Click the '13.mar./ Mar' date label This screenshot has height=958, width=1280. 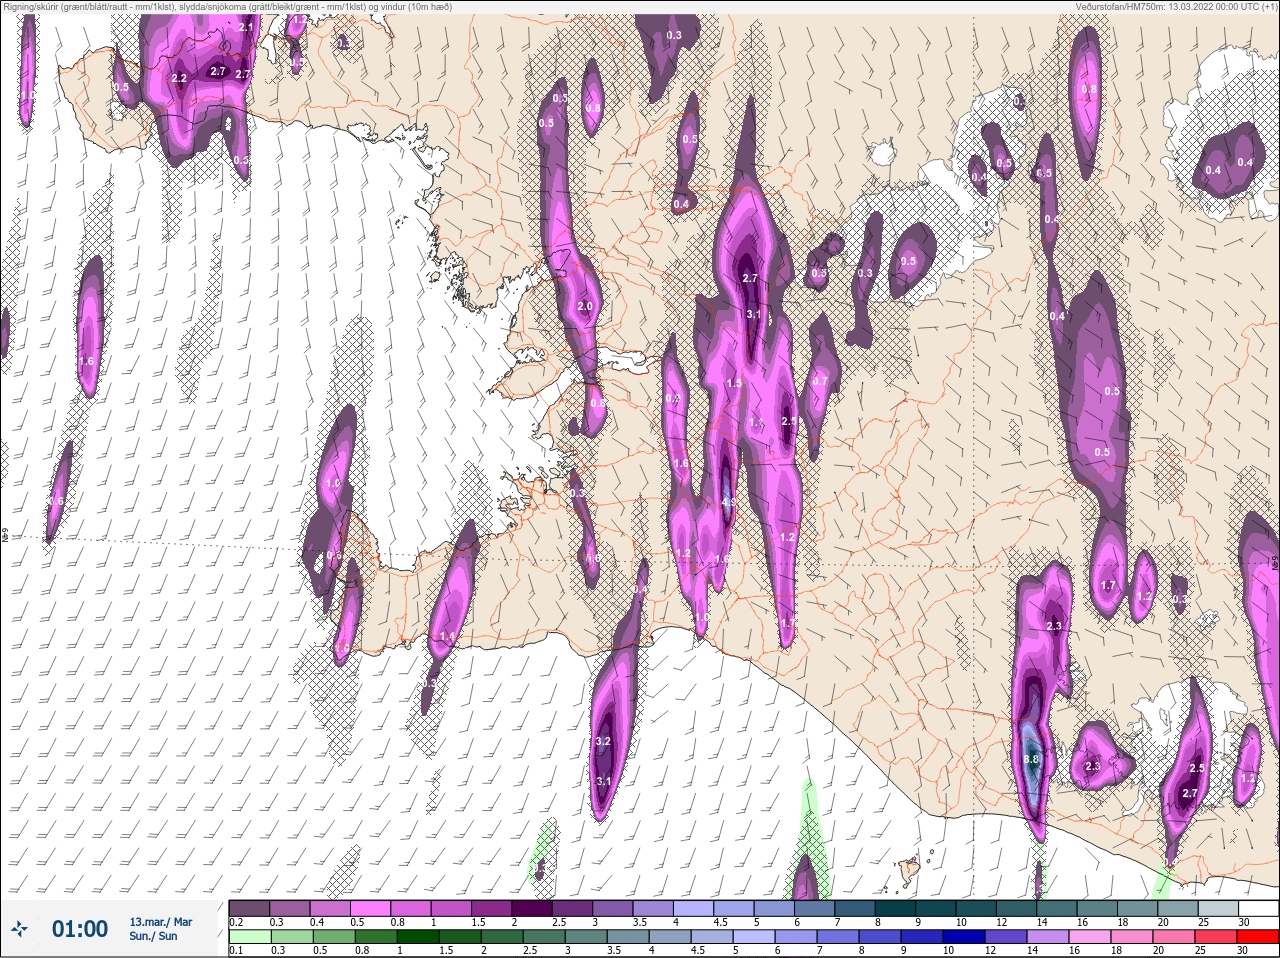pyautogui.click(x=161, y=922)
